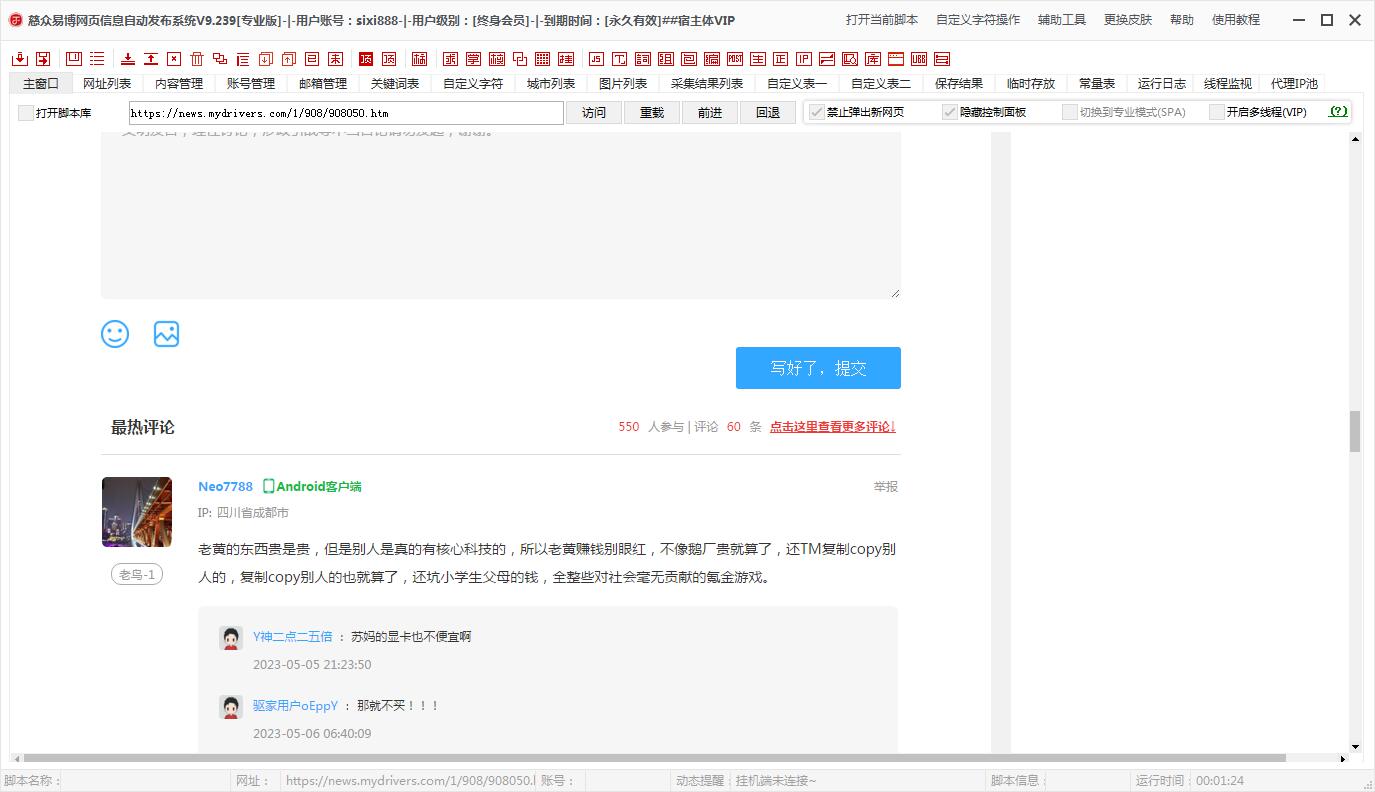This screenshot has height=792, width=1375.
Task: Switch to the 账号管理 tab
Action: (251, 84)
